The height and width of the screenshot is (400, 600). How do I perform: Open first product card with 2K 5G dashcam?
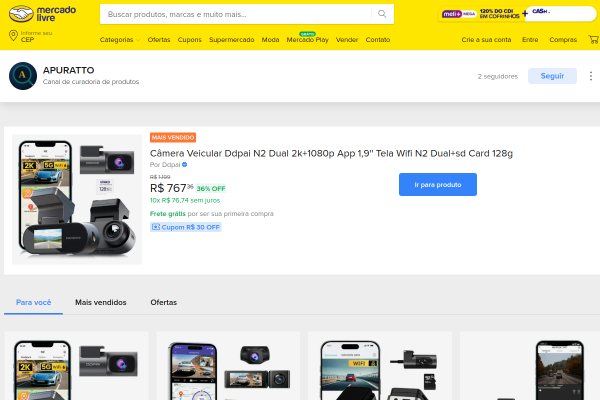click(76, 366)
